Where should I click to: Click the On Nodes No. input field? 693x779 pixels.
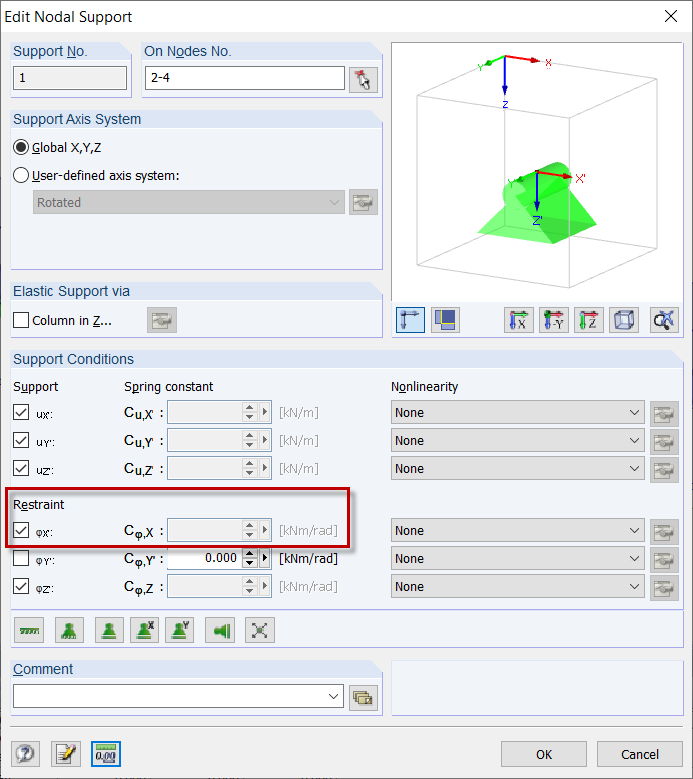244,78
